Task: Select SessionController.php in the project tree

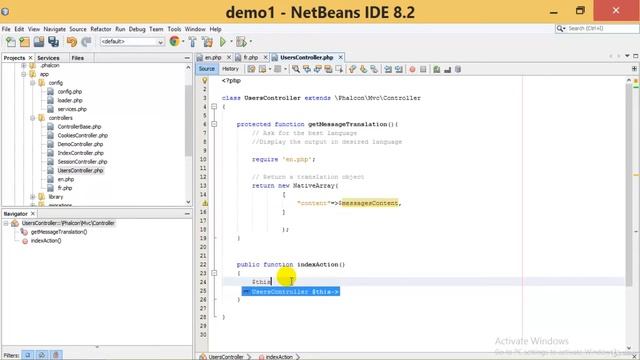Action: click(82, 162)
